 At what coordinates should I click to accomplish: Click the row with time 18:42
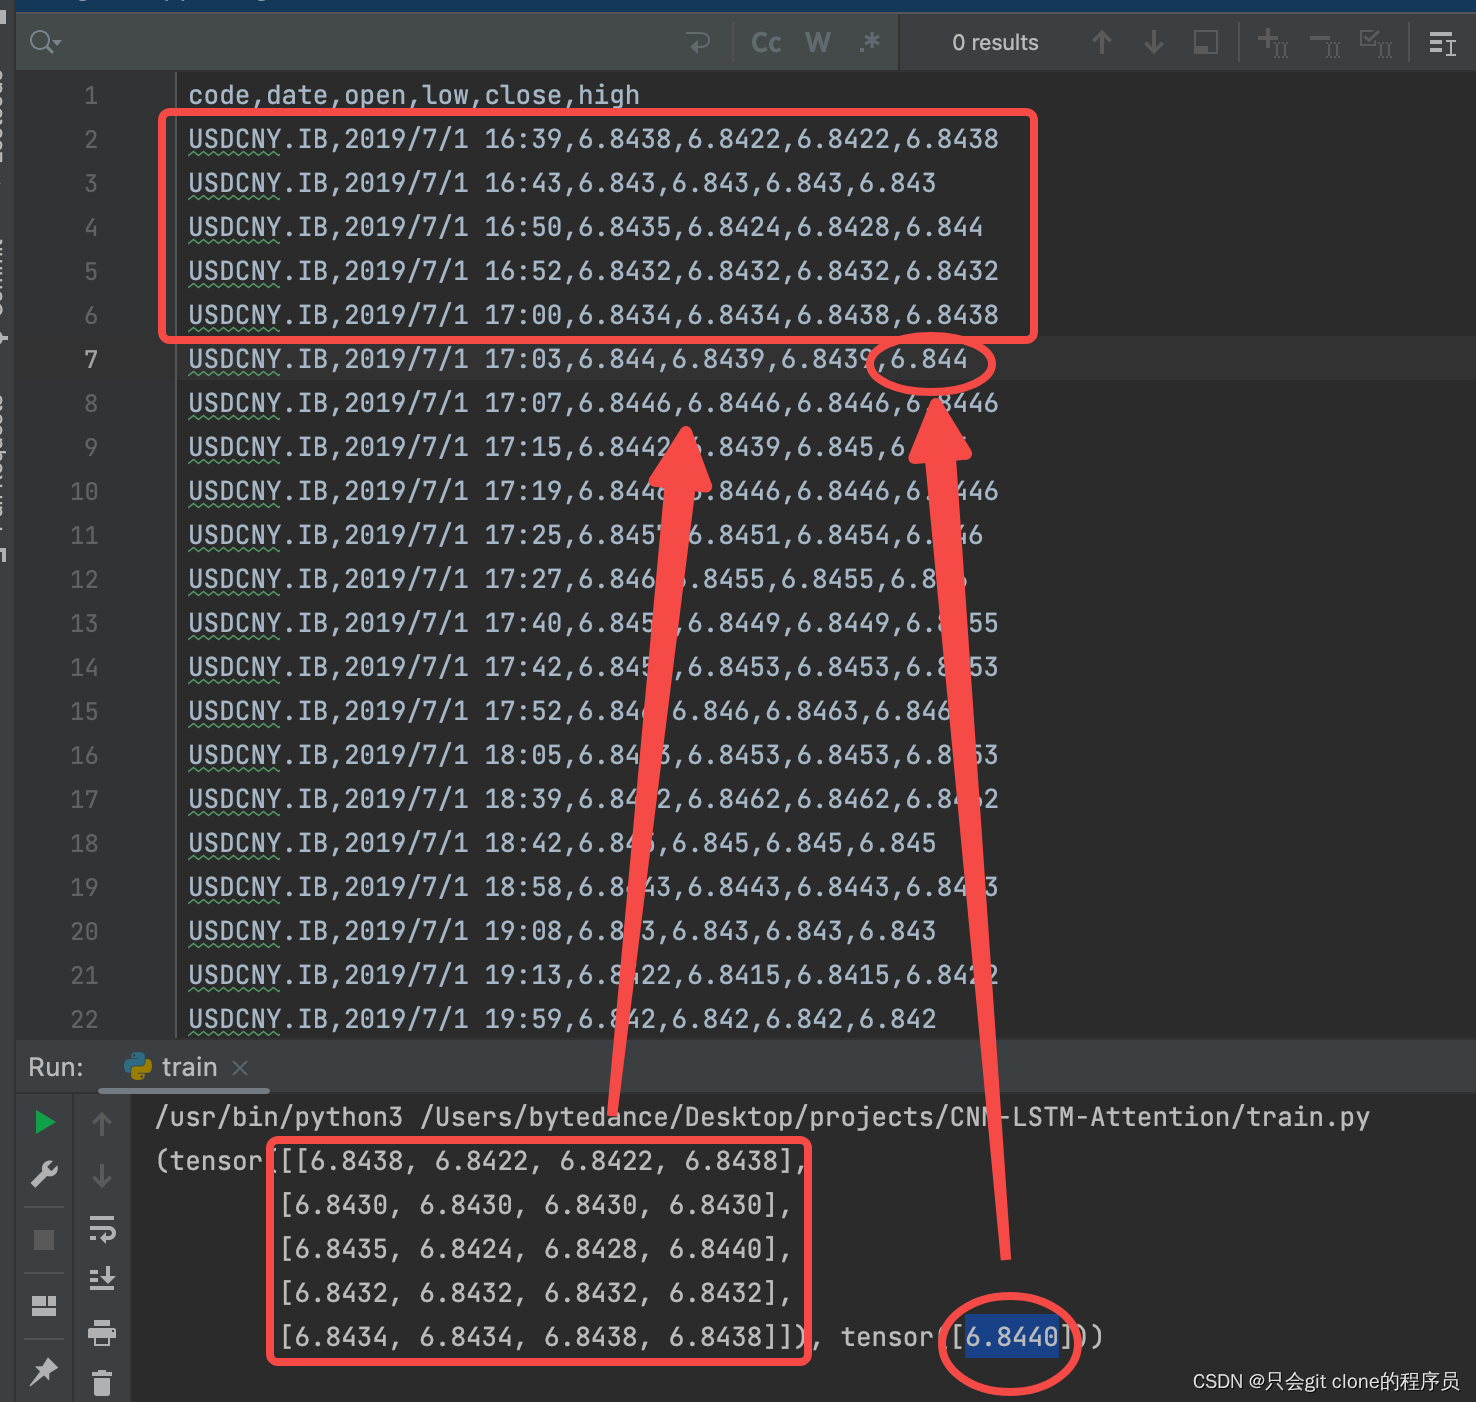pos(562,843)
